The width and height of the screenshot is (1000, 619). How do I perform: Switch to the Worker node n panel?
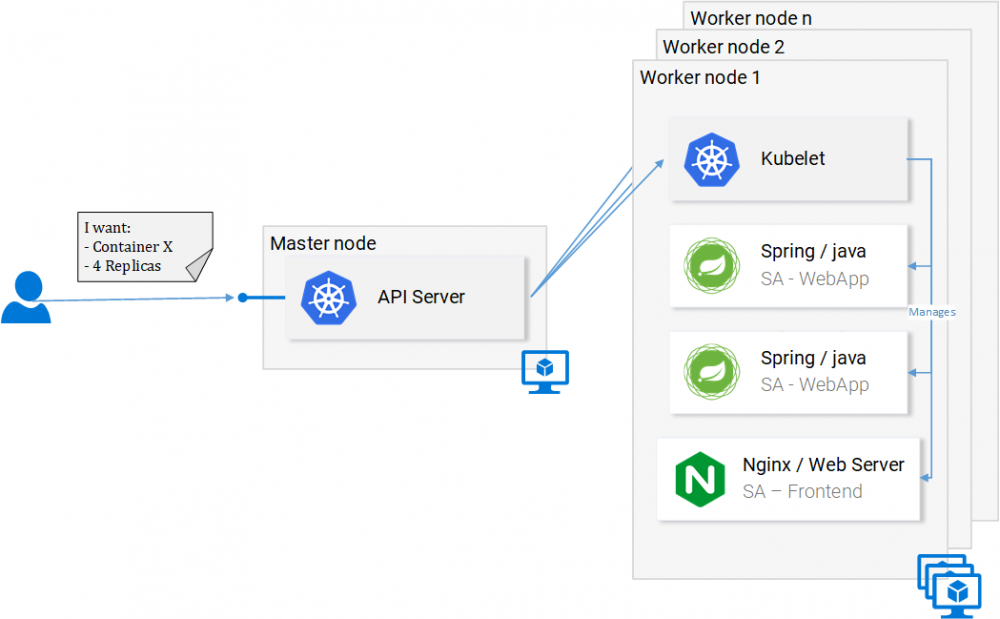(x=750, y=17)
